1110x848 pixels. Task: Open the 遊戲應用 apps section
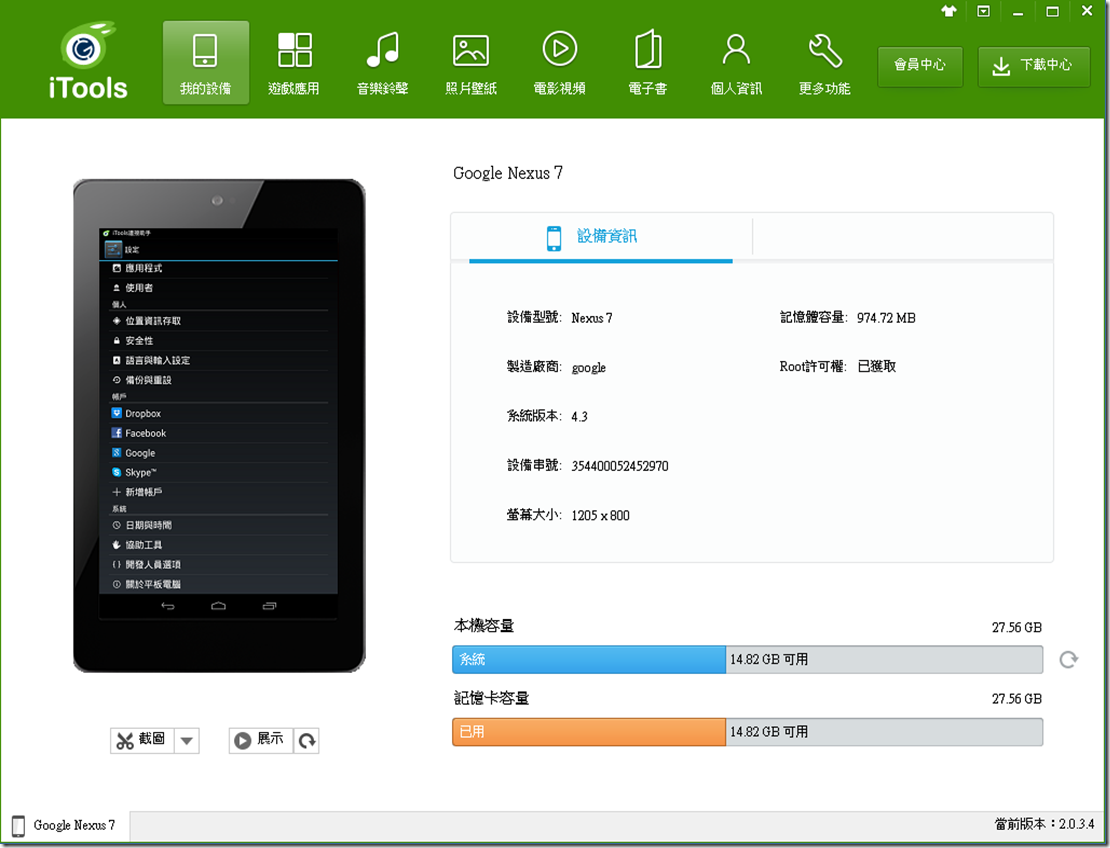pos(294,62)
